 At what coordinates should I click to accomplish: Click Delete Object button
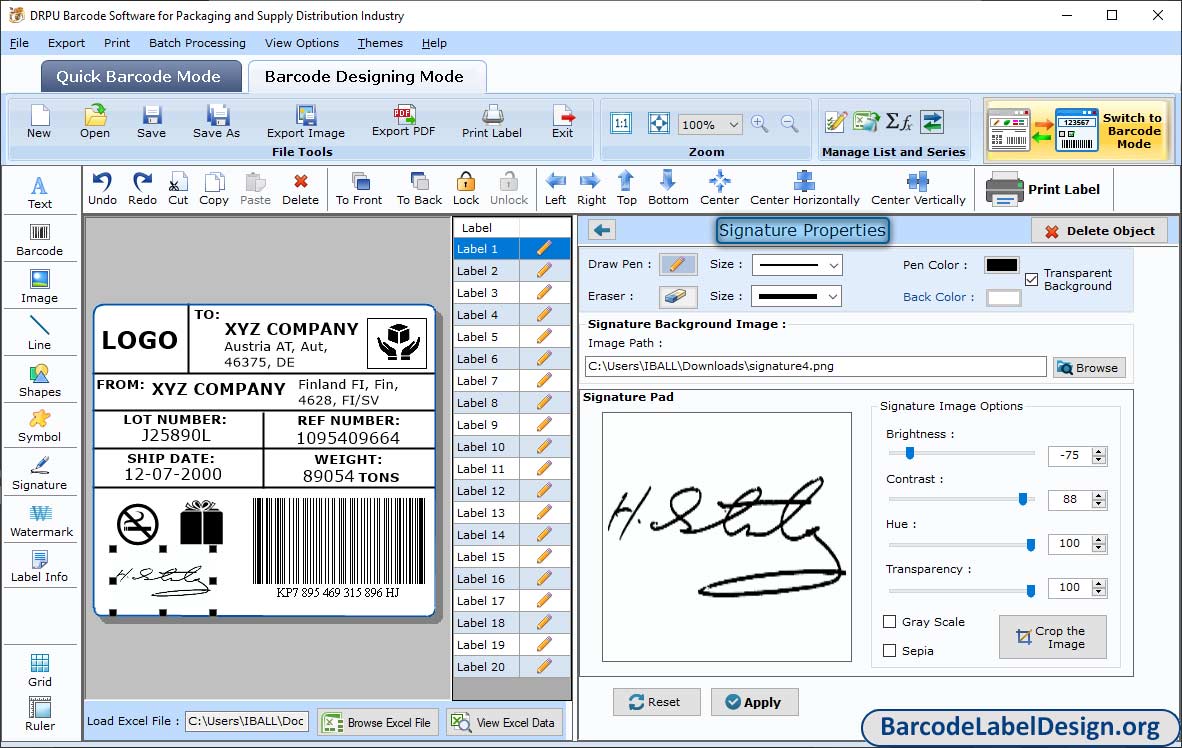(x=1099, y=231)
